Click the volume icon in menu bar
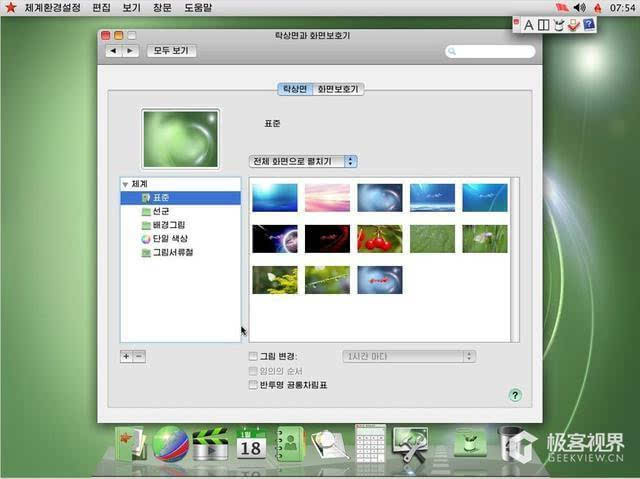 pyautogui.click(x=581, y=8)
